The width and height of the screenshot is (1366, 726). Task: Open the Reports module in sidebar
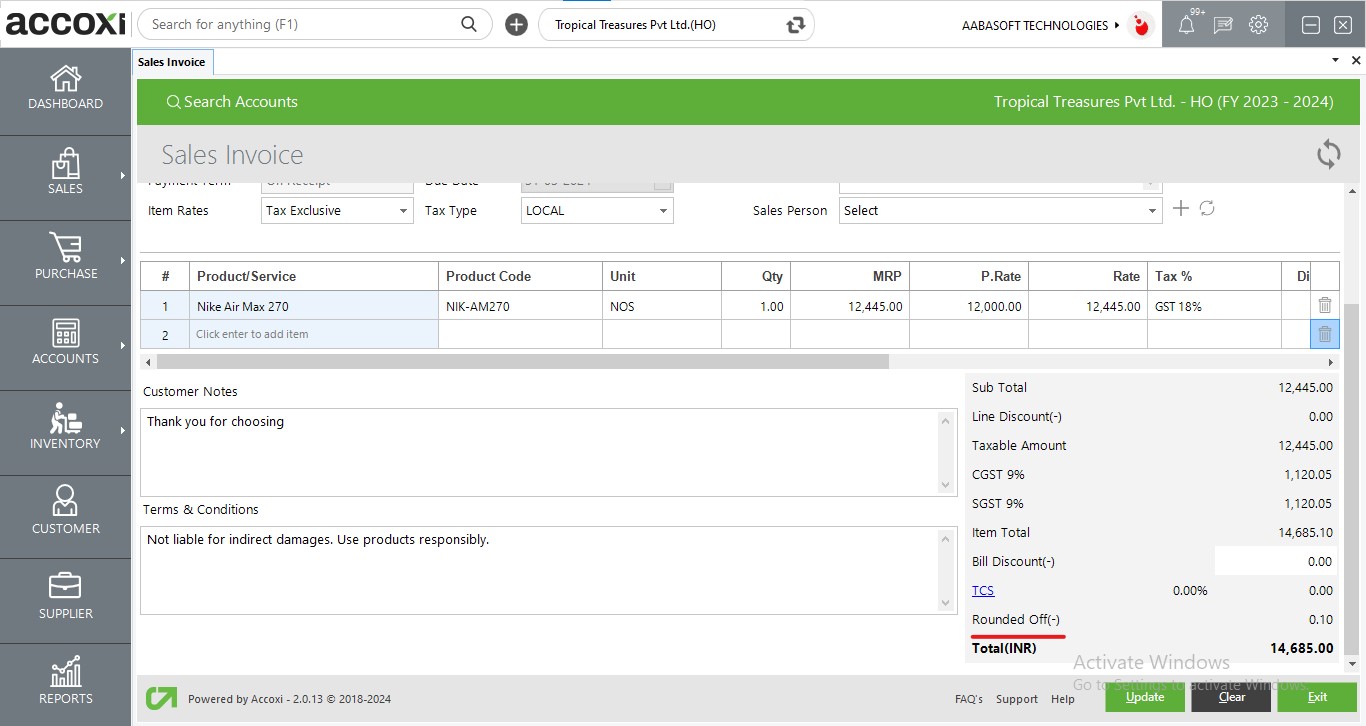click(65, 683)
